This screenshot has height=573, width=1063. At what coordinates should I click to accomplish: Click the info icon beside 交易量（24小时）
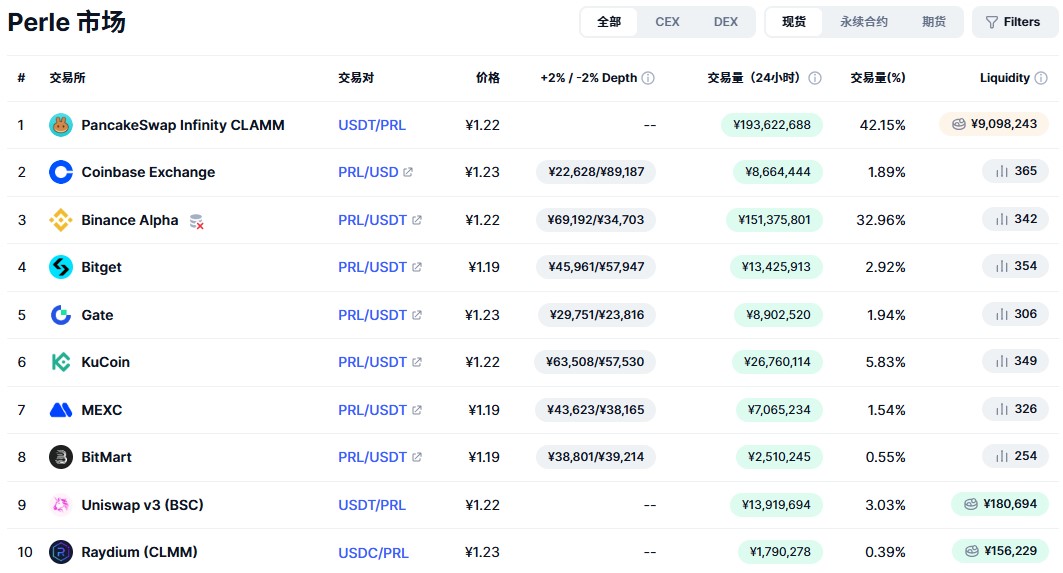pos(815,78)
